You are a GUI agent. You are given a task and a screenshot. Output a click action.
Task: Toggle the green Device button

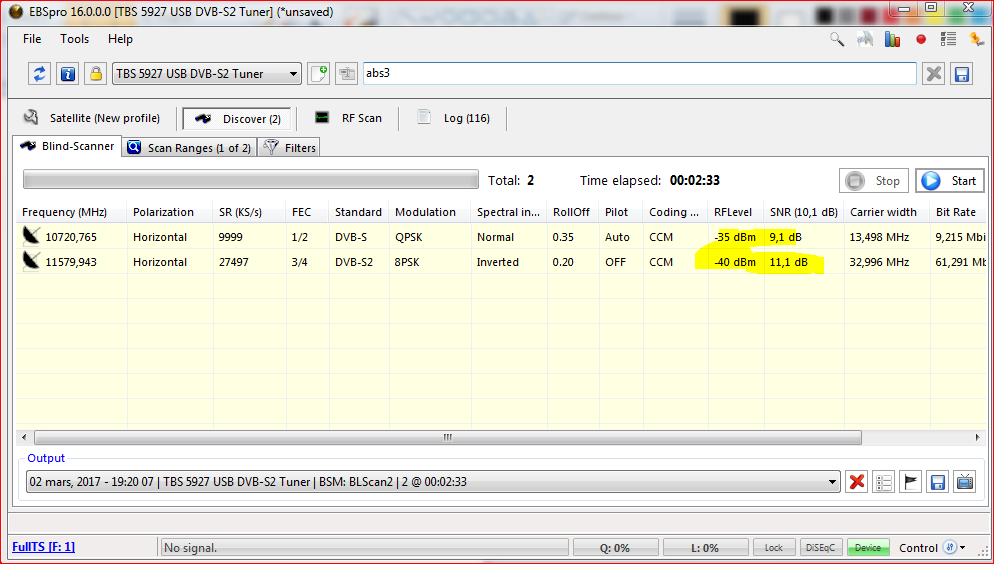click(867, 548)
